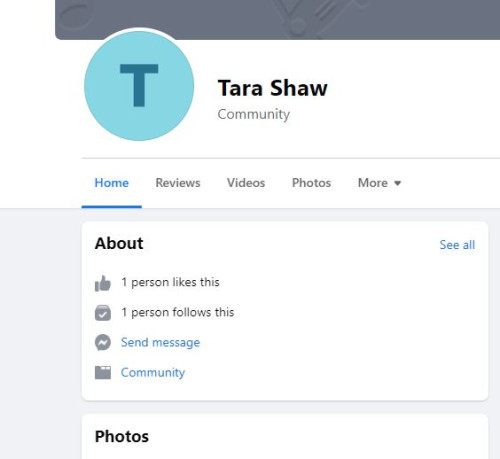
Task: Click the follows checkmark icon
Action: coord(103,313)
